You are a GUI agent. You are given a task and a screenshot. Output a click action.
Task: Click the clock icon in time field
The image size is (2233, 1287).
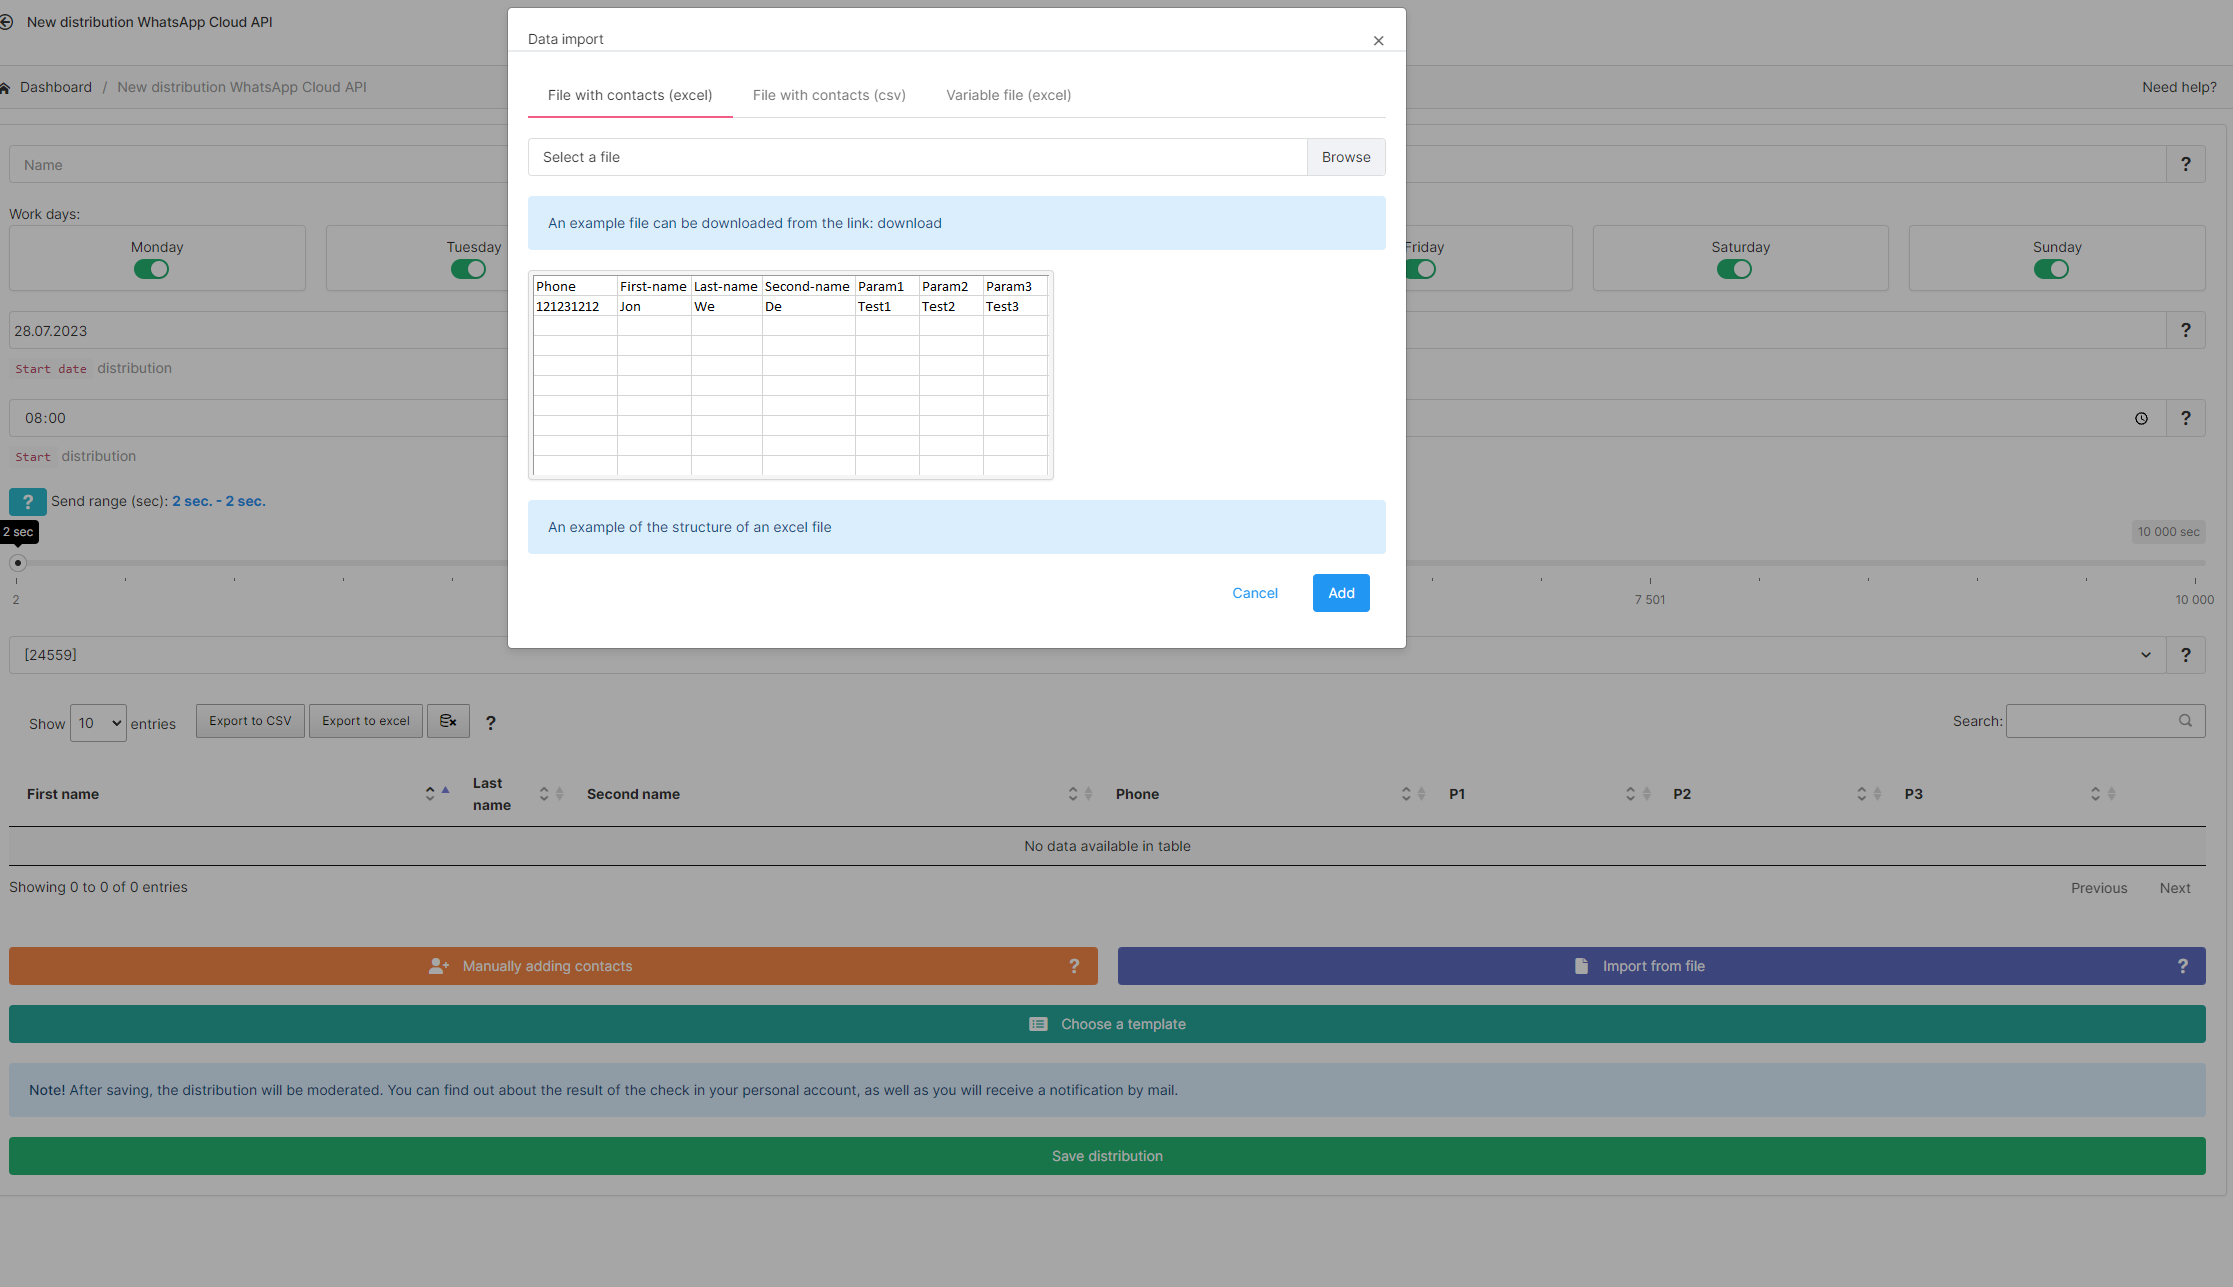click(2141, 419)
